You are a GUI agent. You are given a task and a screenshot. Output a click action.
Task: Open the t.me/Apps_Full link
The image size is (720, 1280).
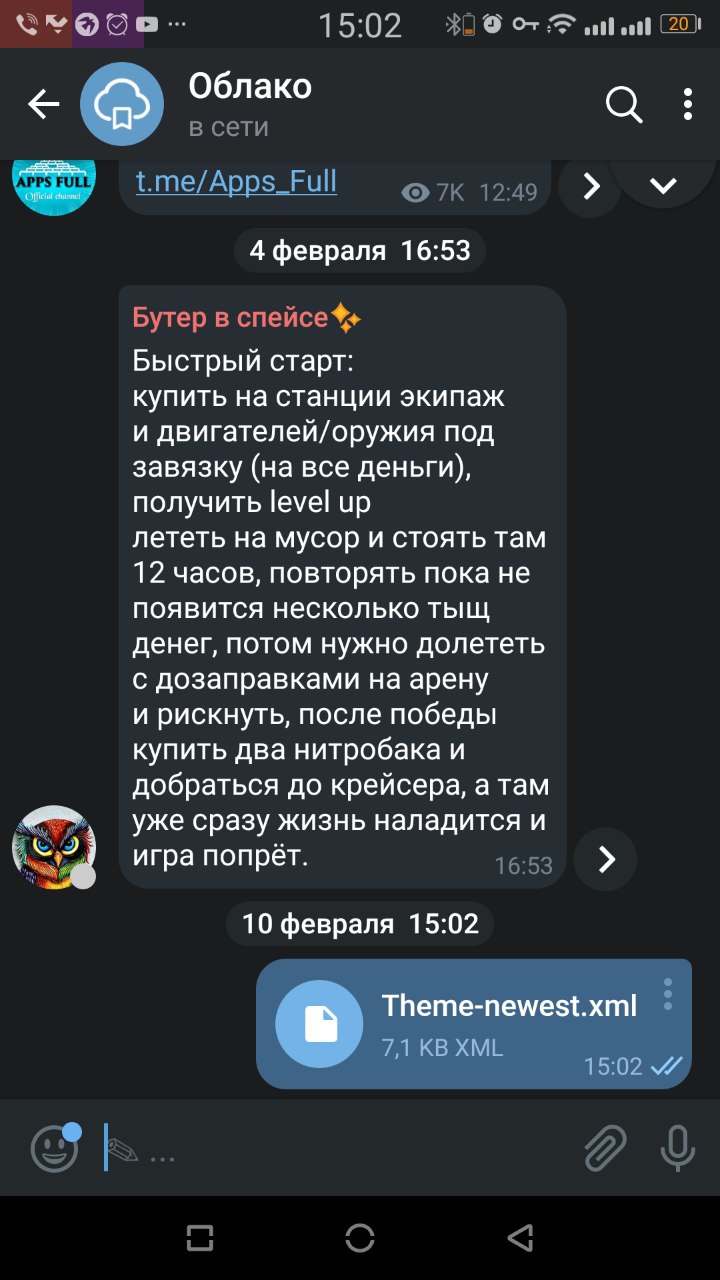236,181
